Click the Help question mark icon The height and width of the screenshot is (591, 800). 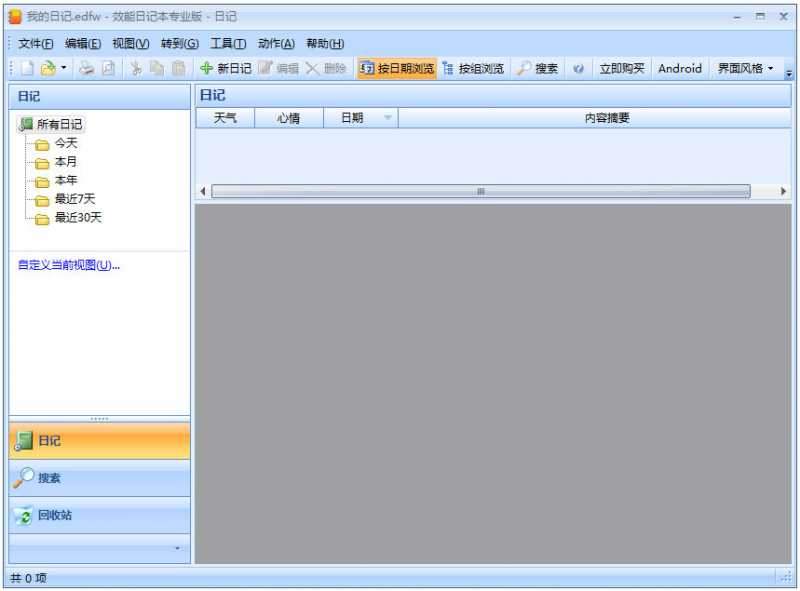point(579,68)
